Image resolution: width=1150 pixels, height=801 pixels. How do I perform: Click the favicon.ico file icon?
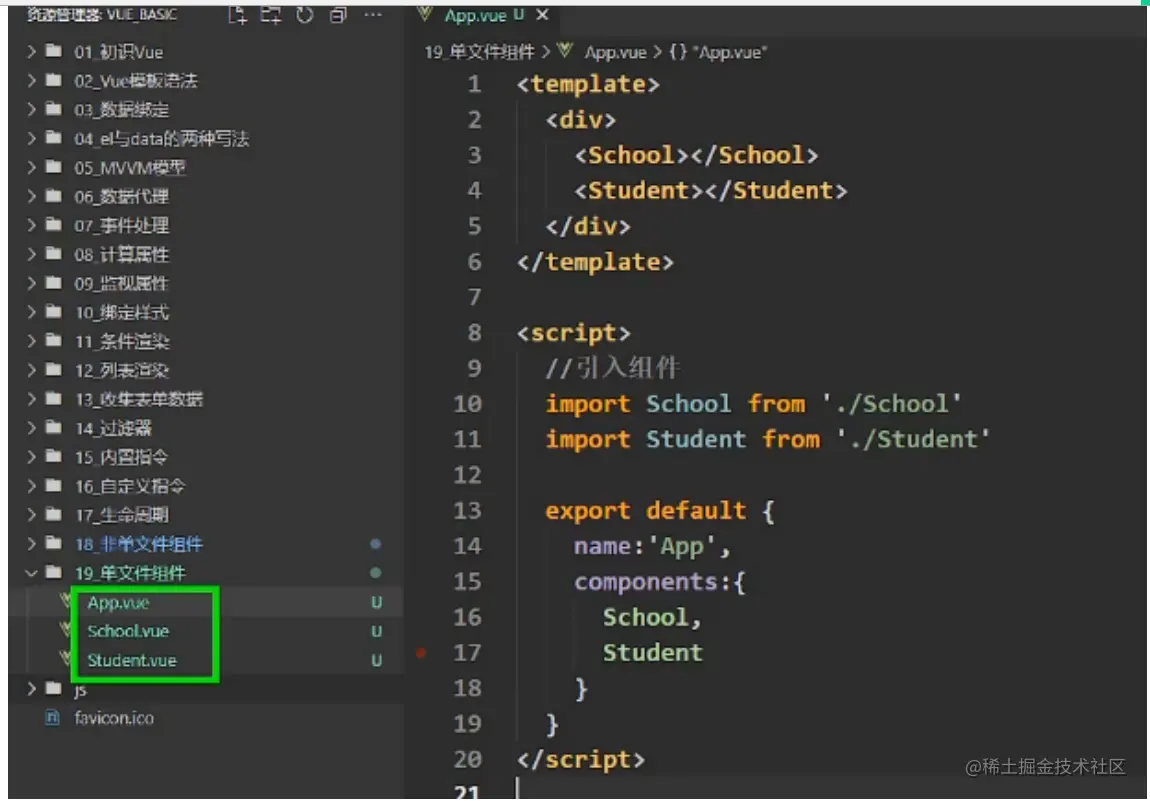tap(52, 717)
